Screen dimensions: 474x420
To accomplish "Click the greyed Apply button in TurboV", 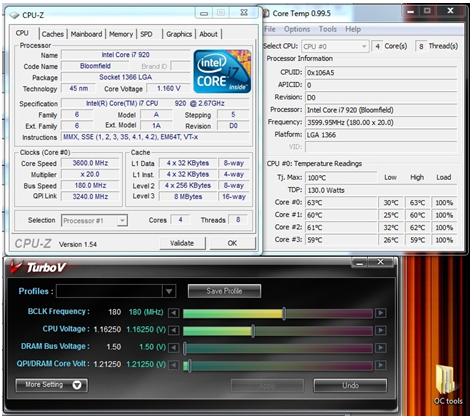I will point(267,385).
